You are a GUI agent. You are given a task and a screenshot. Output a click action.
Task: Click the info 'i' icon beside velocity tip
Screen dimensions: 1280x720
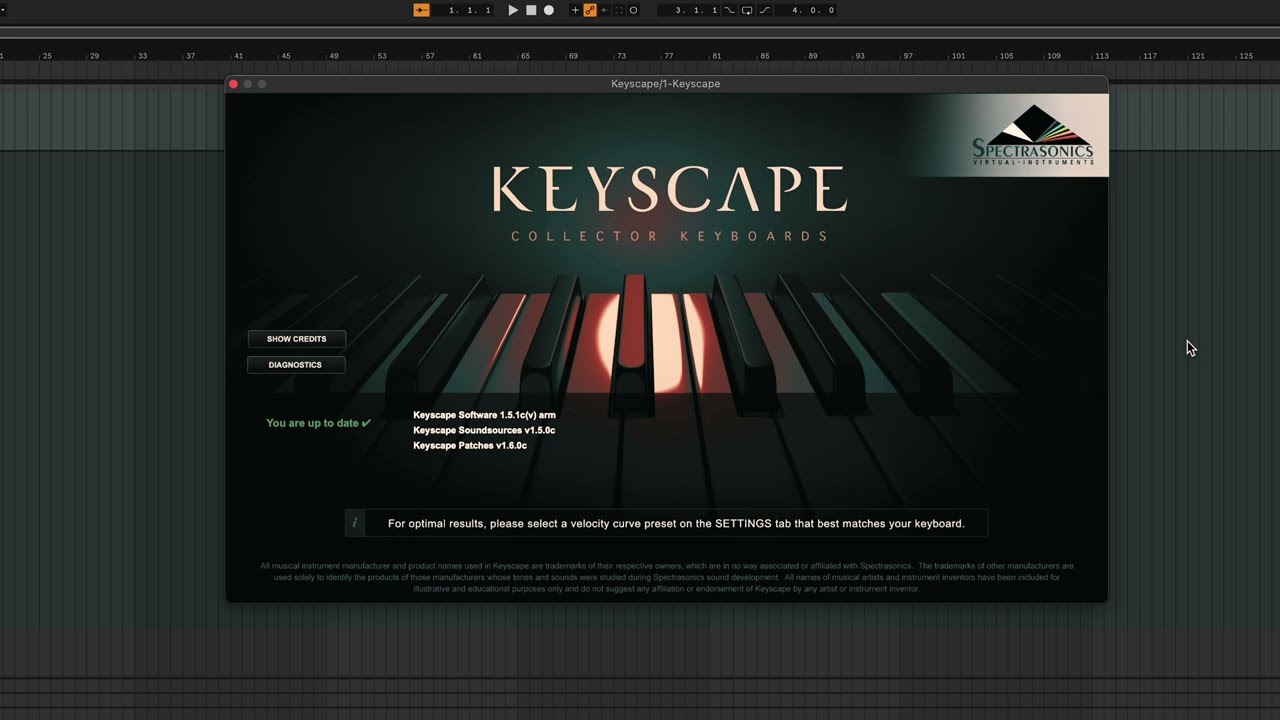pyautogui.click(x=355, y=523)
